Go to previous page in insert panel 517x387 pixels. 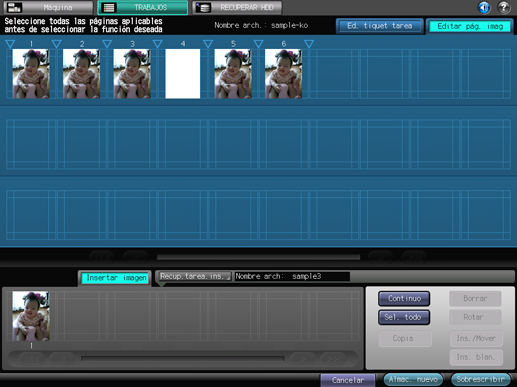pyautogui.click(x=63, y=359)
